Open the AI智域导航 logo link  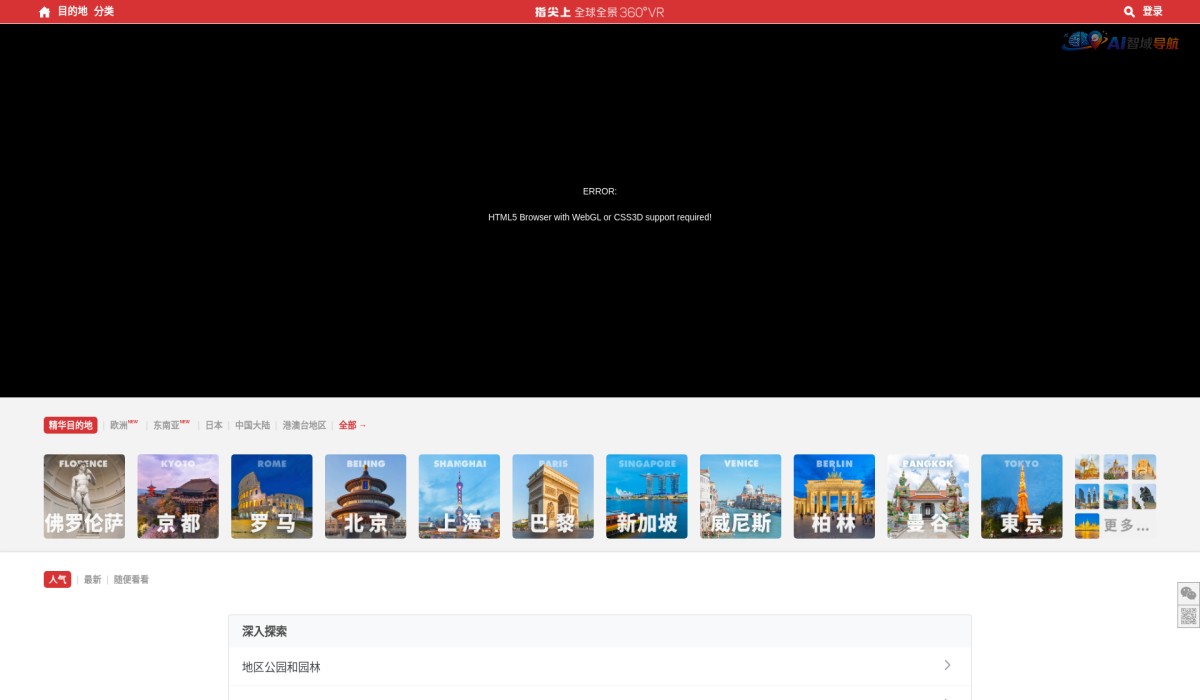point(1120,42)
